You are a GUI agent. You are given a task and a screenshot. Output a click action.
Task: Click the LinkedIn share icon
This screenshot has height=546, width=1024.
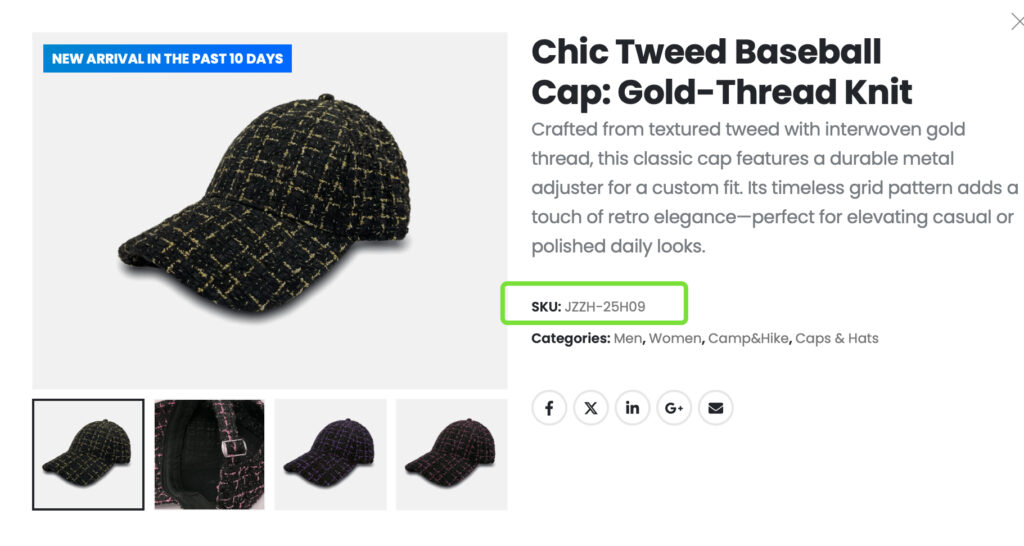pos(632,408)
